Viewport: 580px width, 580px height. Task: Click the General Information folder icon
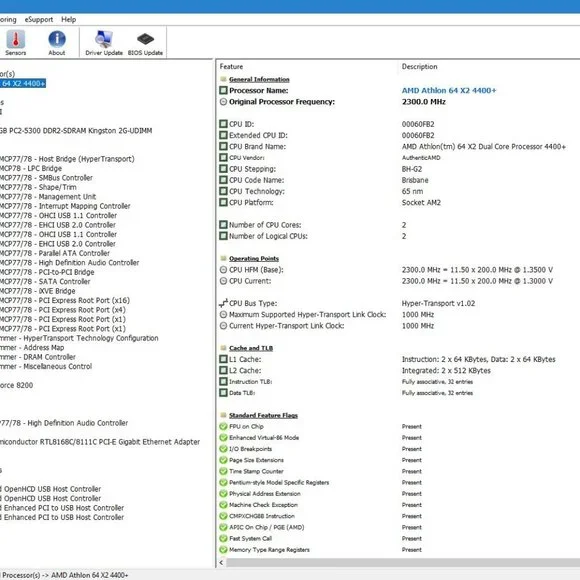pyautogui.click(x=223, y=79)
